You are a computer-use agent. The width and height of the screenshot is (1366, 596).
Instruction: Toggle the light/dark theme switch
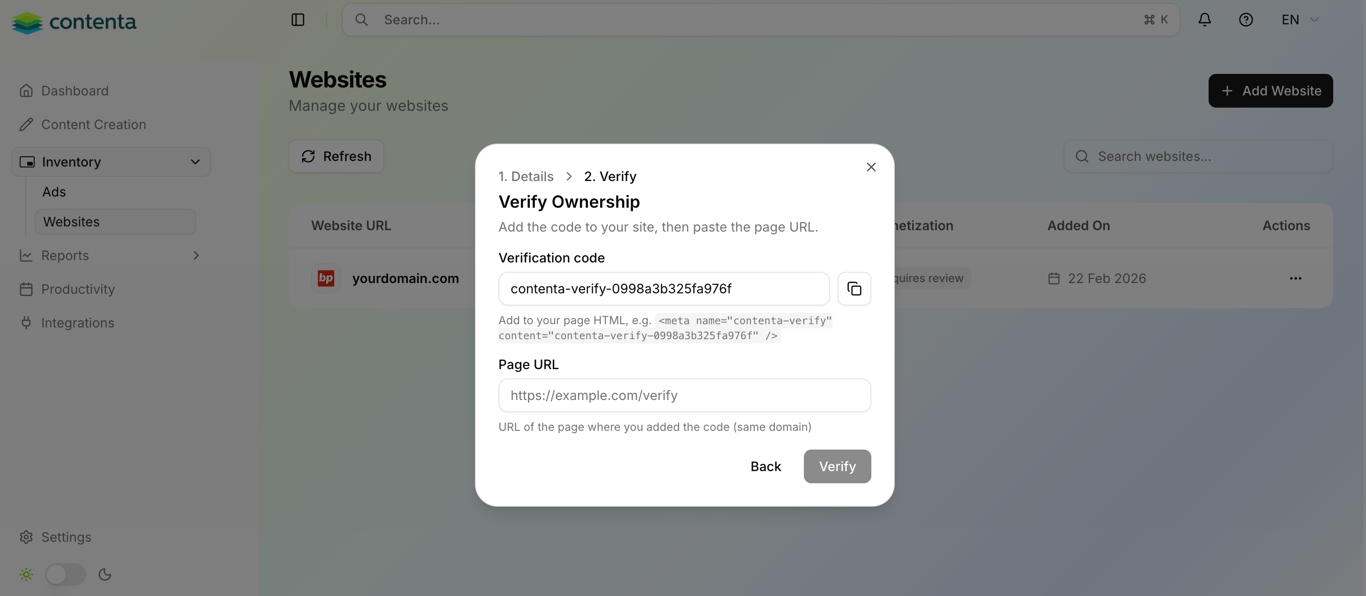coord(65,575)
